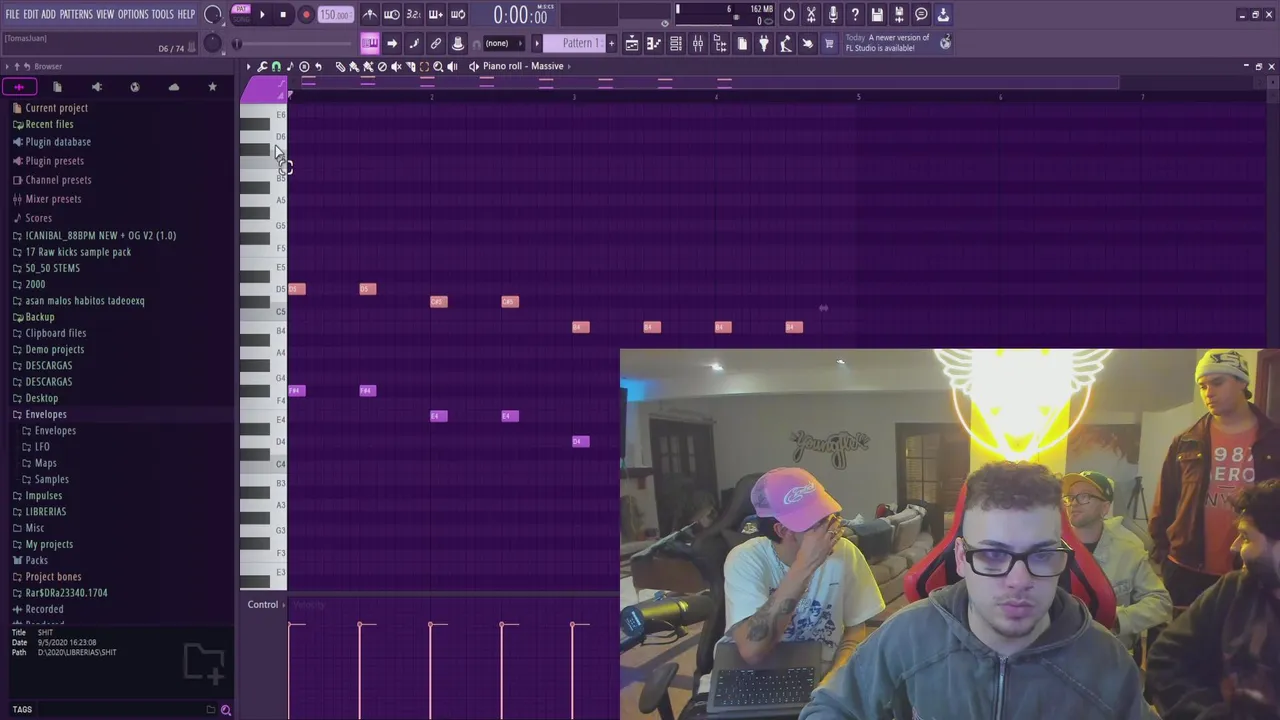Collapse the Envelopes parent folder

[x=46, y=414]
